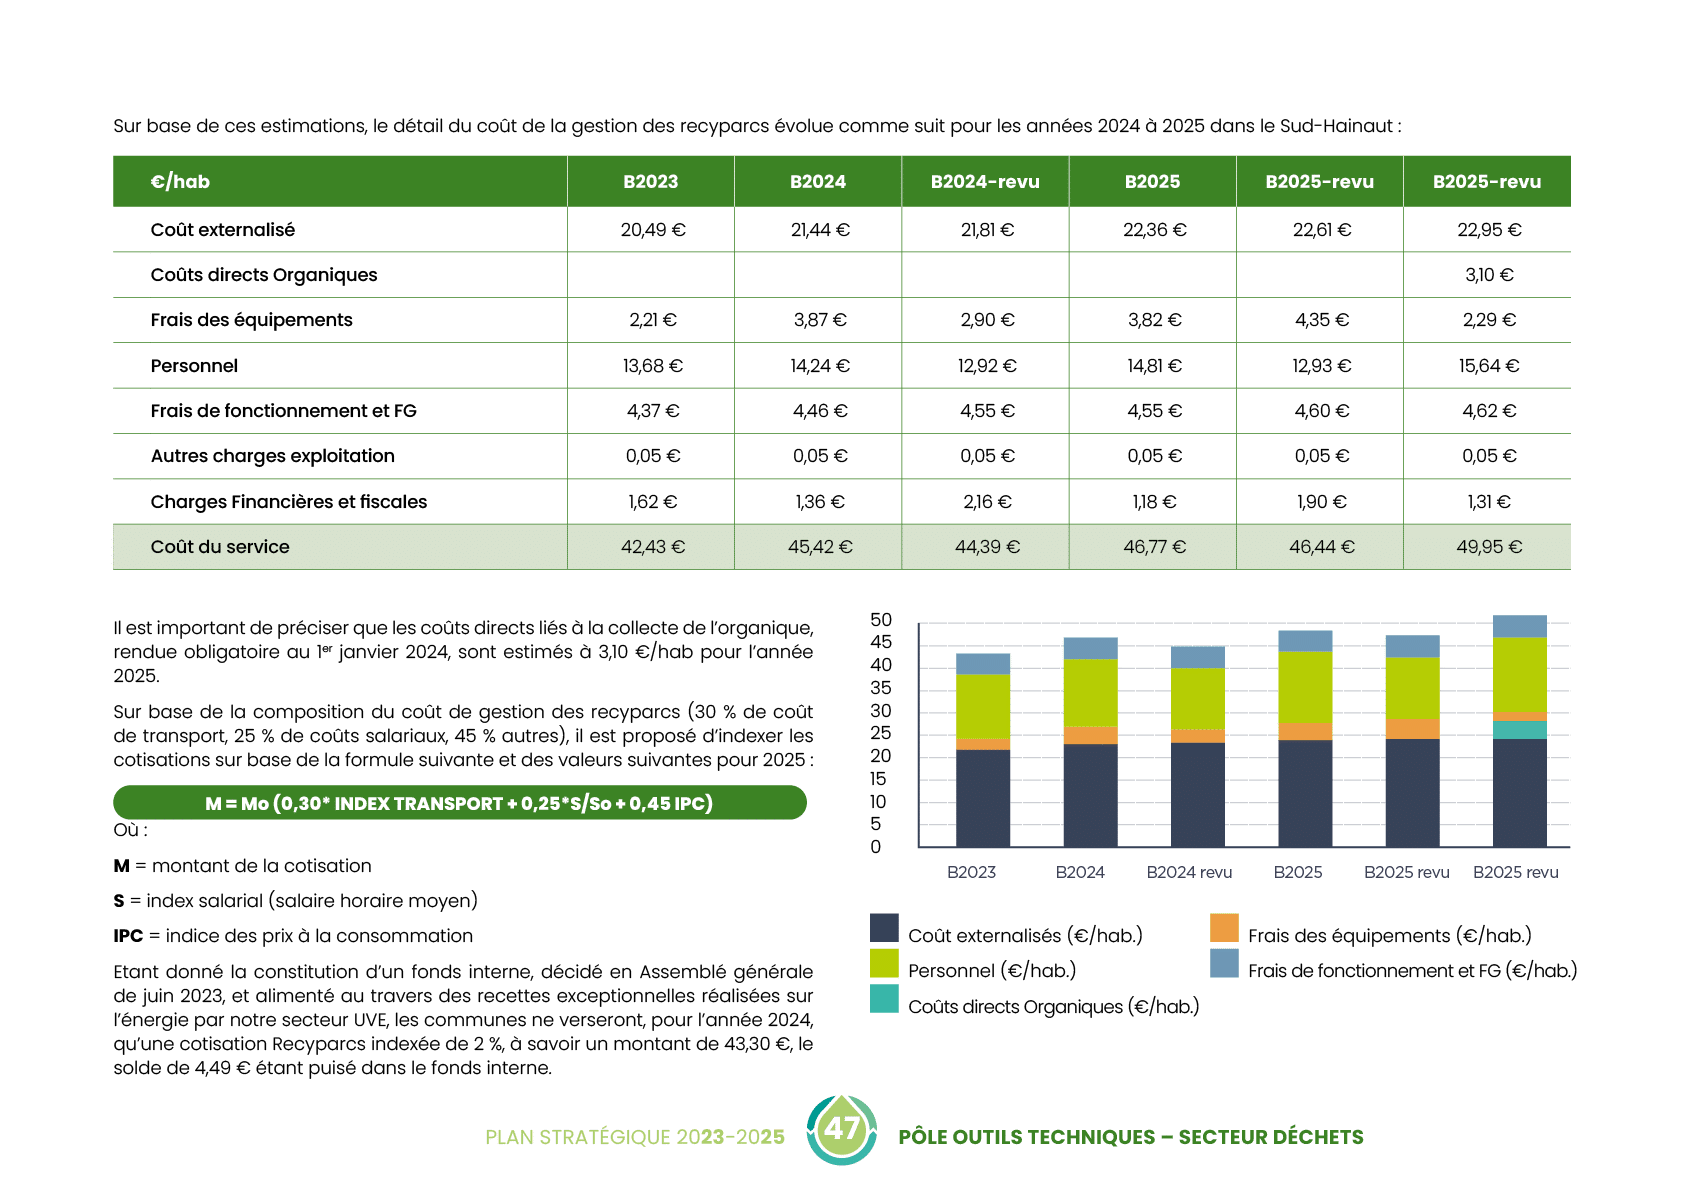Viewport: 1684px width, 1191px height.
Task: Click the 3,10 € Coûts directs Organiques value
Action: pos(1489,275)
